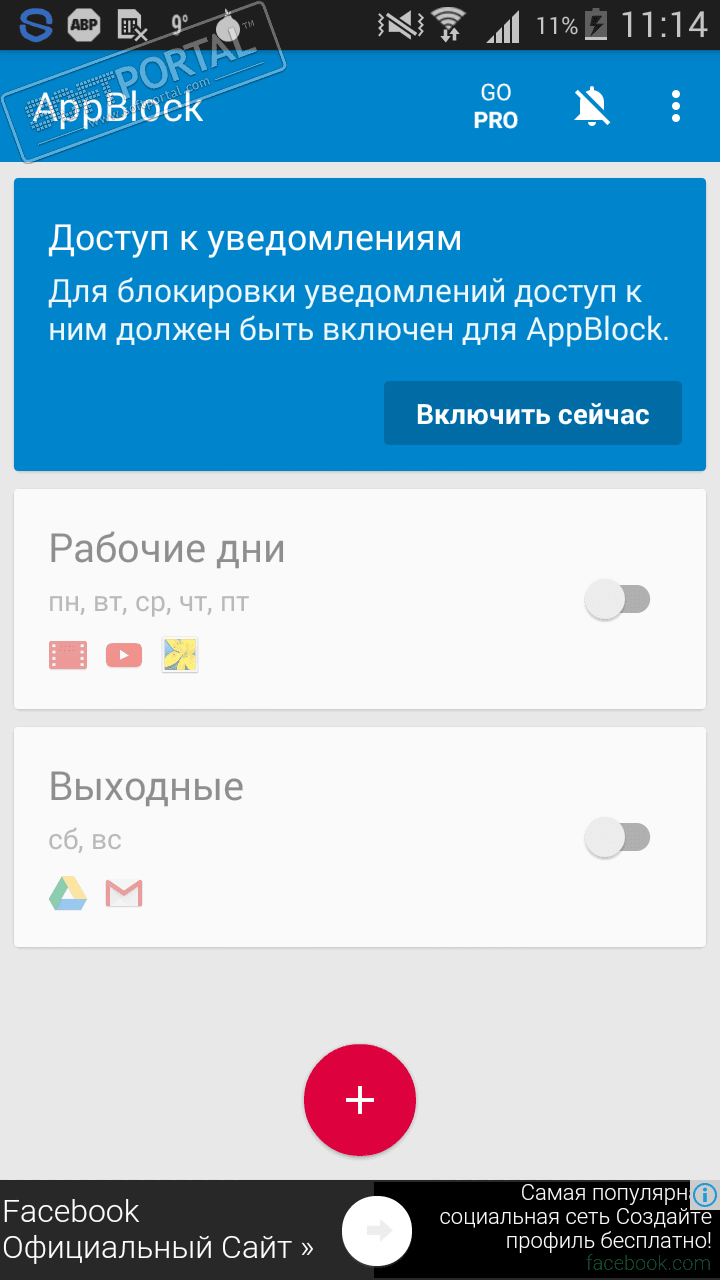Tap the Gmail icon in Выходные

tap(124, 893)
